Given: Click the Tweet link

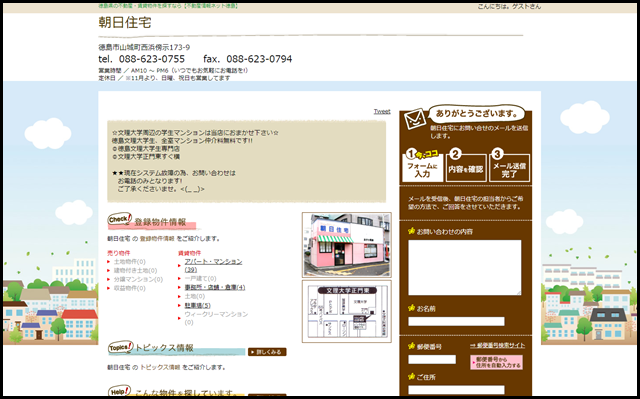Looking at the screenshot, I should pos(382,111).
